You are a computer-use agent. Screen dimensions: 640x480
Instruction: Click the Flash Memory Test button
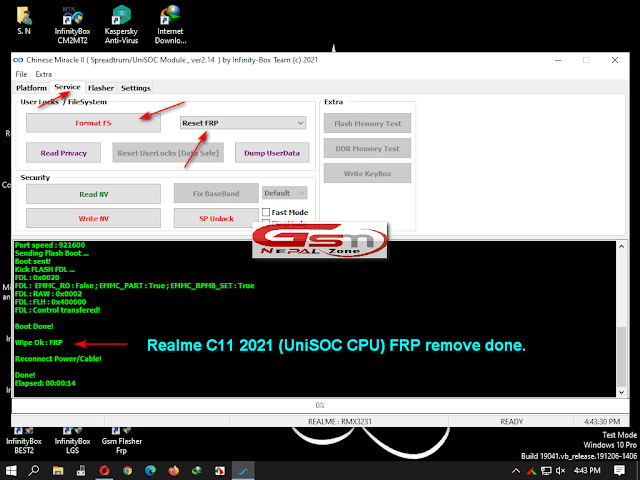367,123
